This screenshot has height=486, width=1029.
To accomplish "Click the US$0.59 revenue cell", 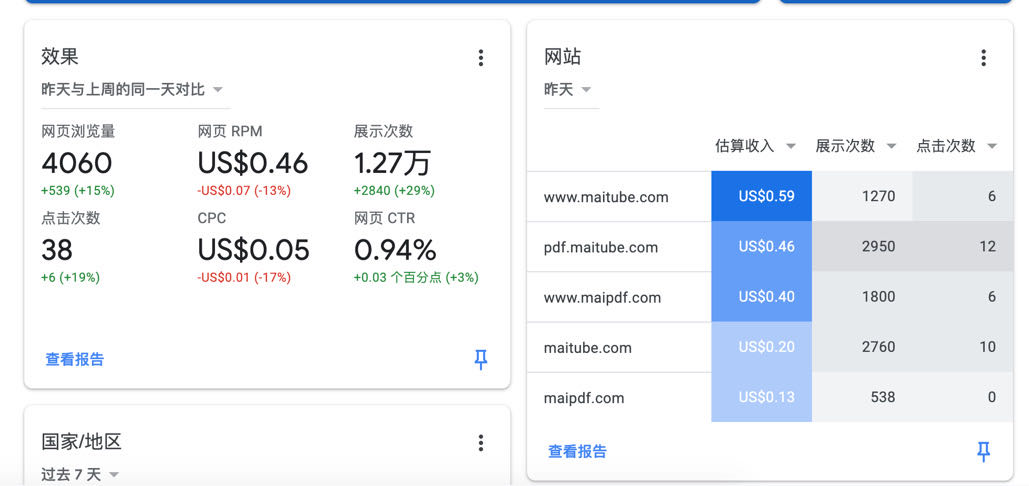I will coord(761,196).
